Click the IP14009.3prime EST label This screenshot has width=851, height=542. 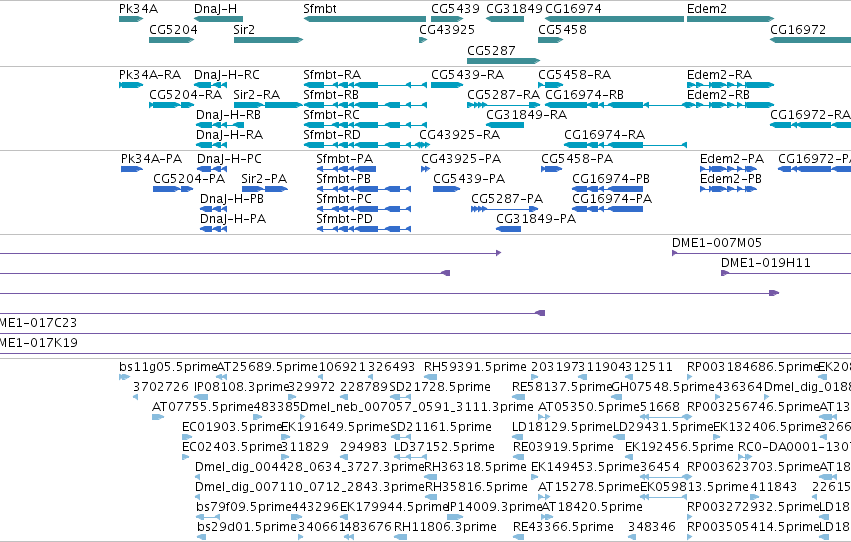point(495,507)
